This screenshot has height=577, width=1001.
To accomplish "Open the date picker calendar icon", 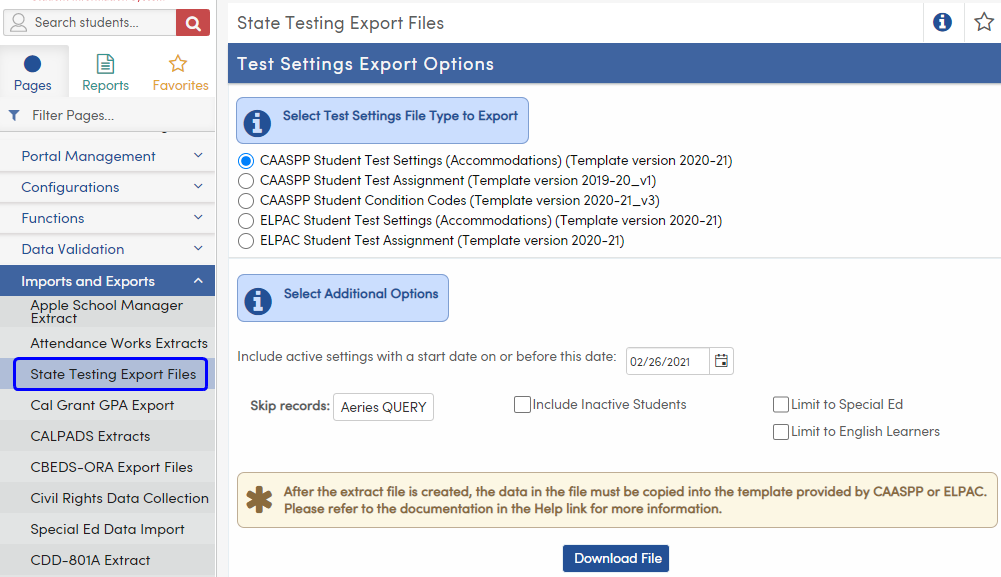I will pyautogui.click(x=721, y=361).
